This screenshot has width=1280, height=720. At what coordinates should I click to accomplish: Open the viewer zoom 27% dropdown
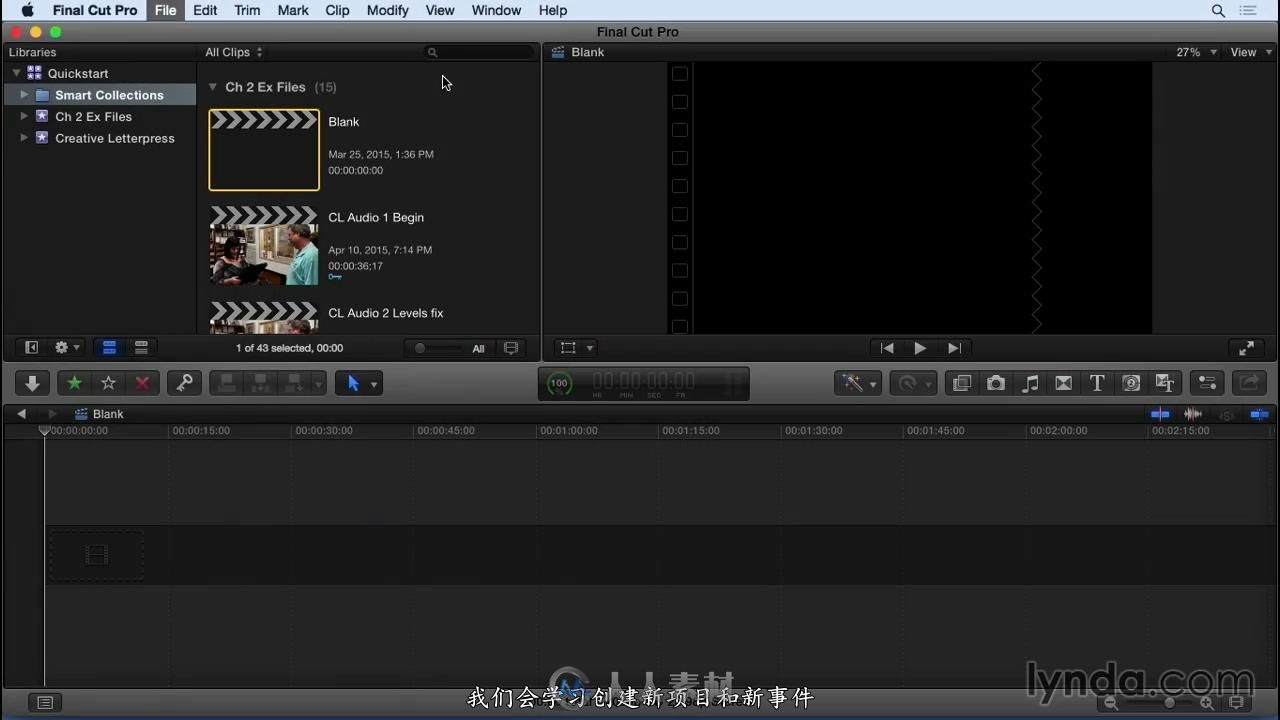pos(1196,52)
